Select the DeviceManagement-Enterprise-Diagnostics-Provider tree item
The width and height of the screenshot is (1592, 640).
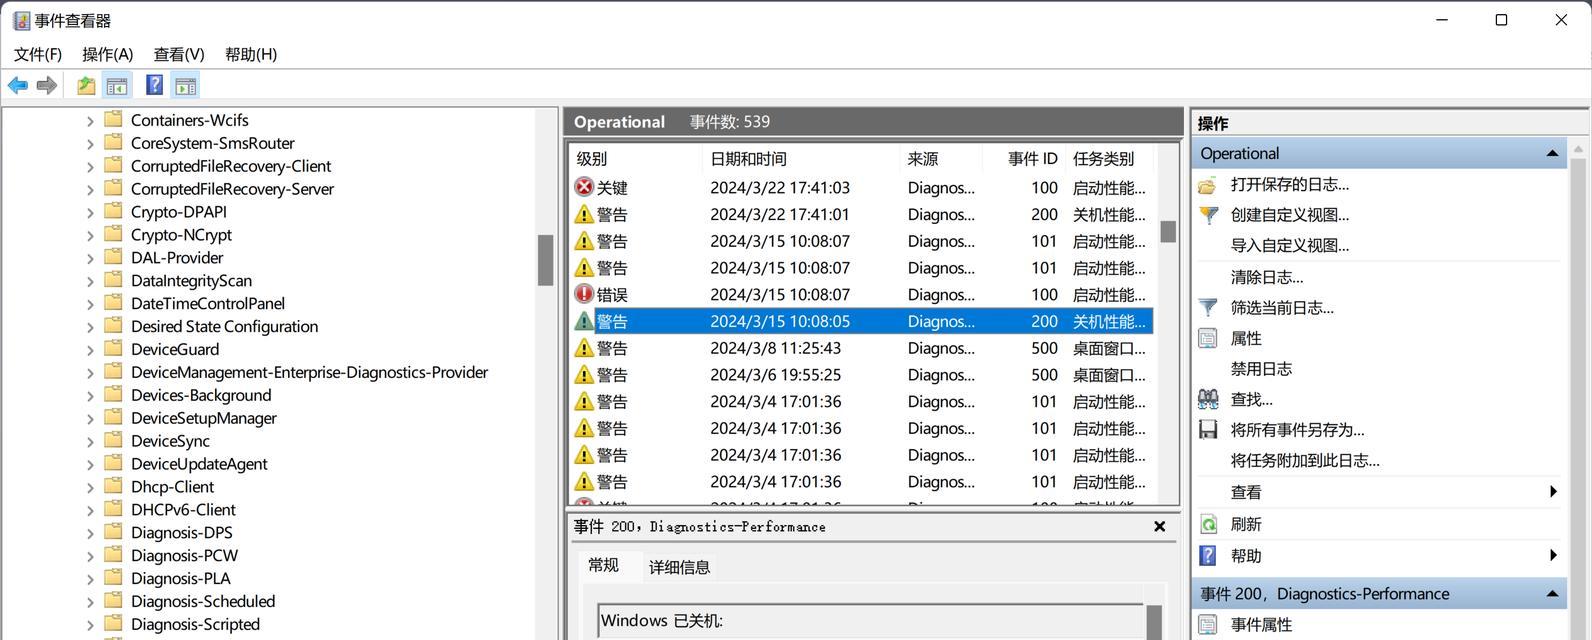pos(309,372)
